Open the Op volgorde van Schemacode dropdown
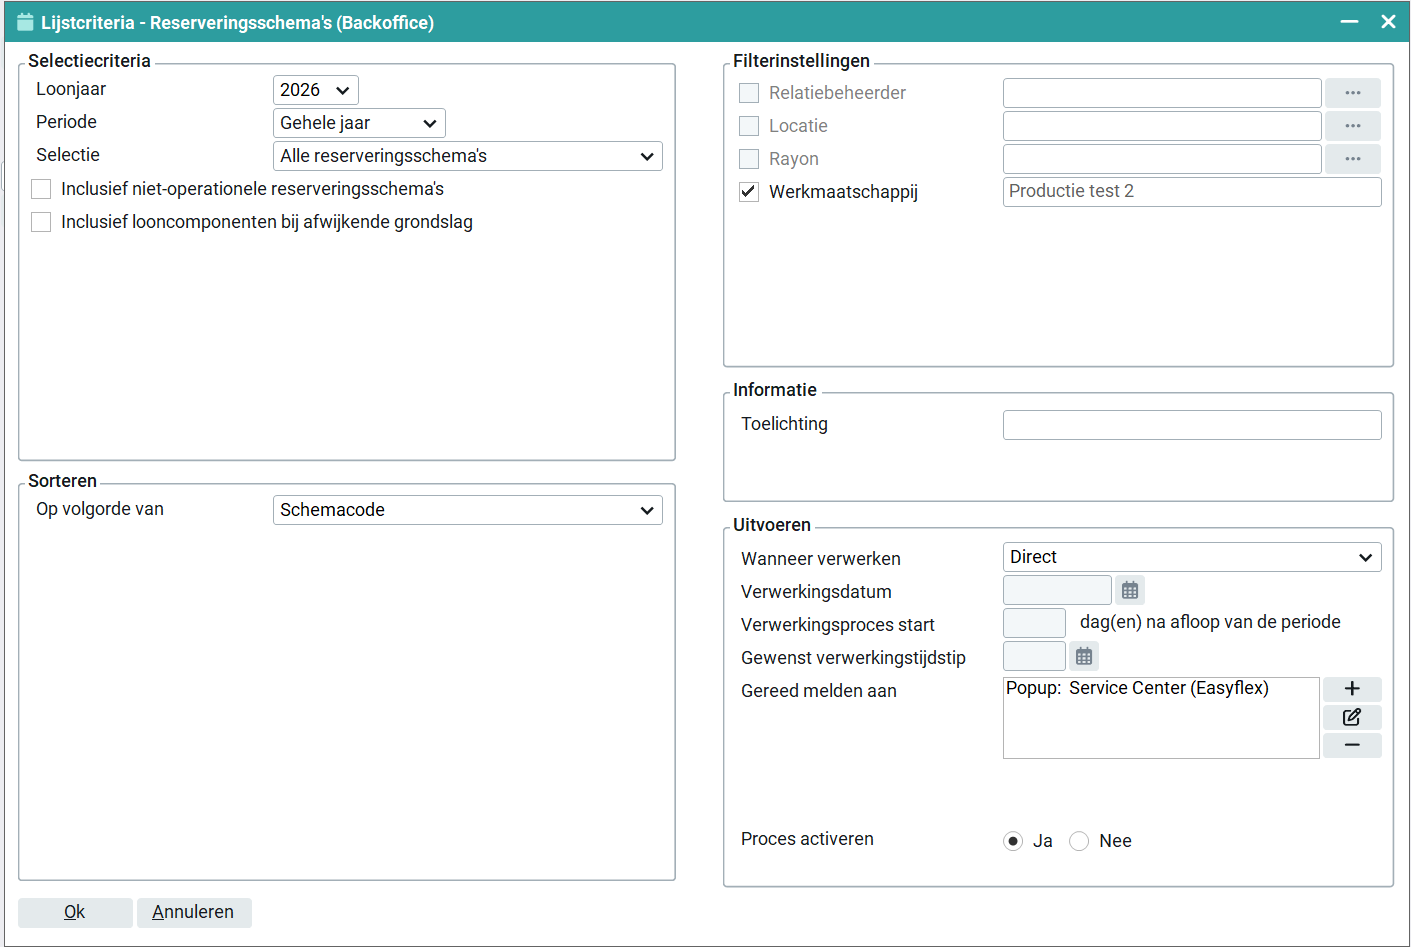 coord(468,510)
